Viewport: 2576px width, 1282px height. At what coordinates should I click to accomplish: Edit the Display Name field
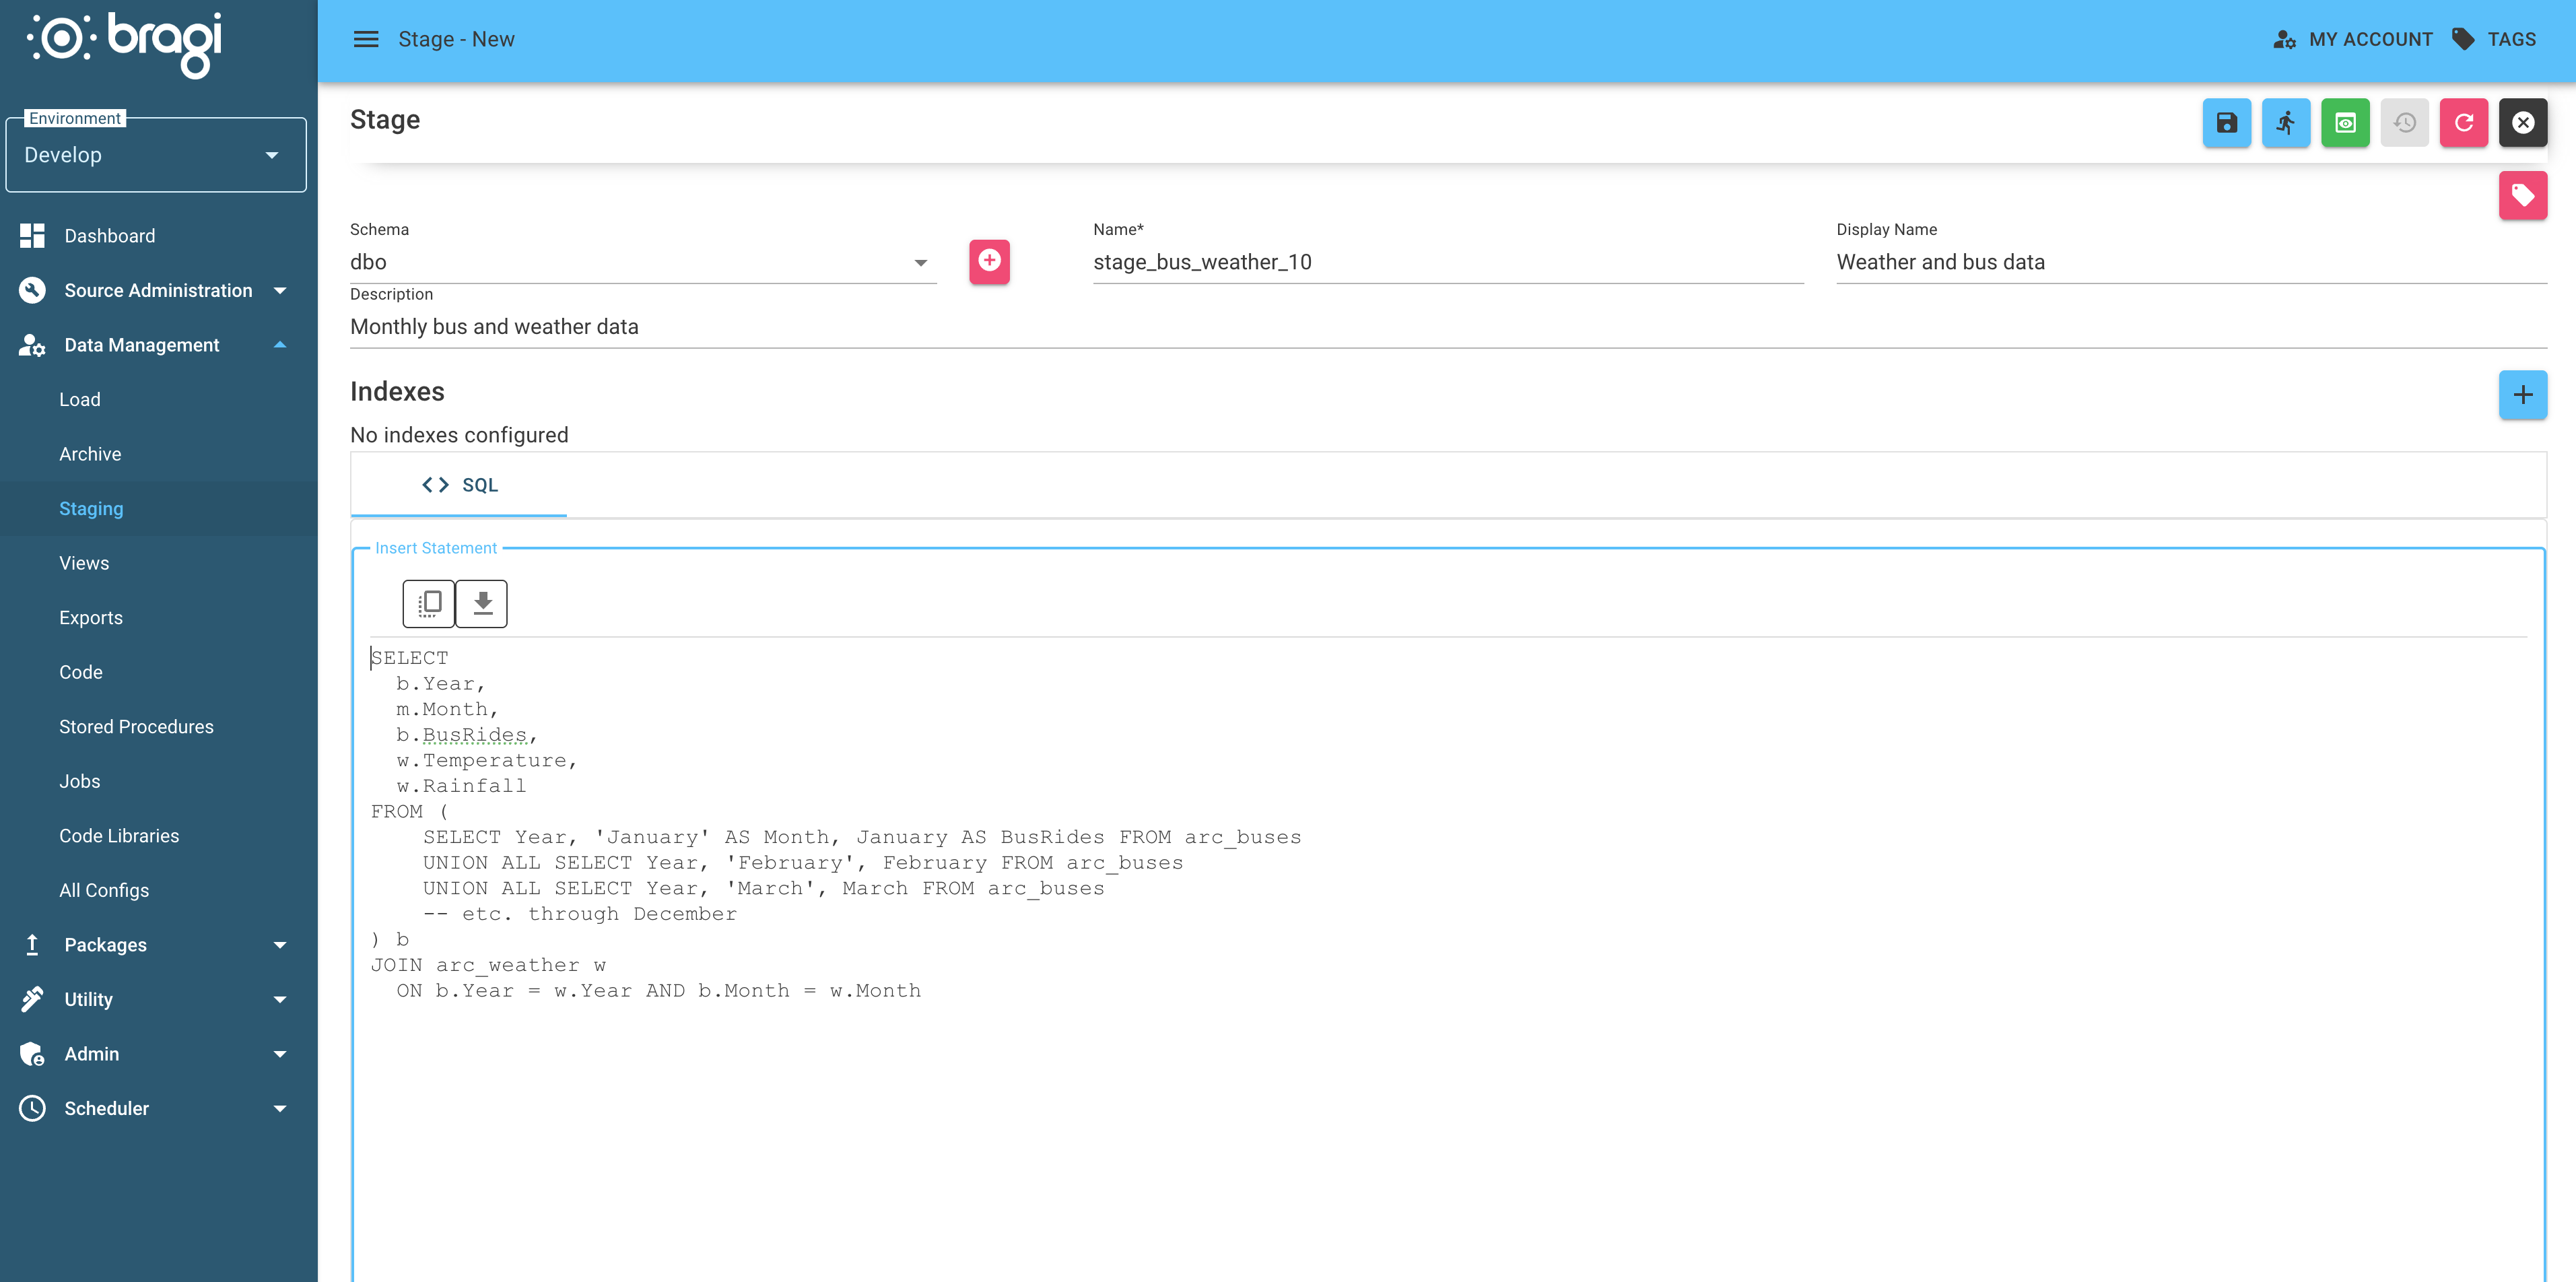coord(2100,262)
